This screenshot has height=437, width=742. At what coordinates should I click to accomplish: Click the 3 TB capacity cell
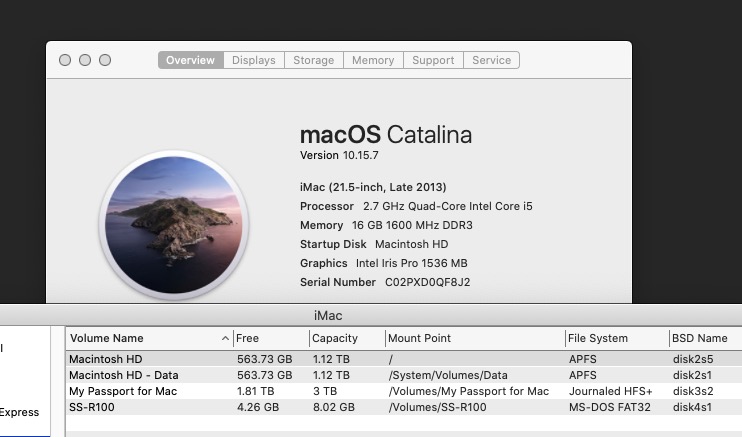(325, 391)
